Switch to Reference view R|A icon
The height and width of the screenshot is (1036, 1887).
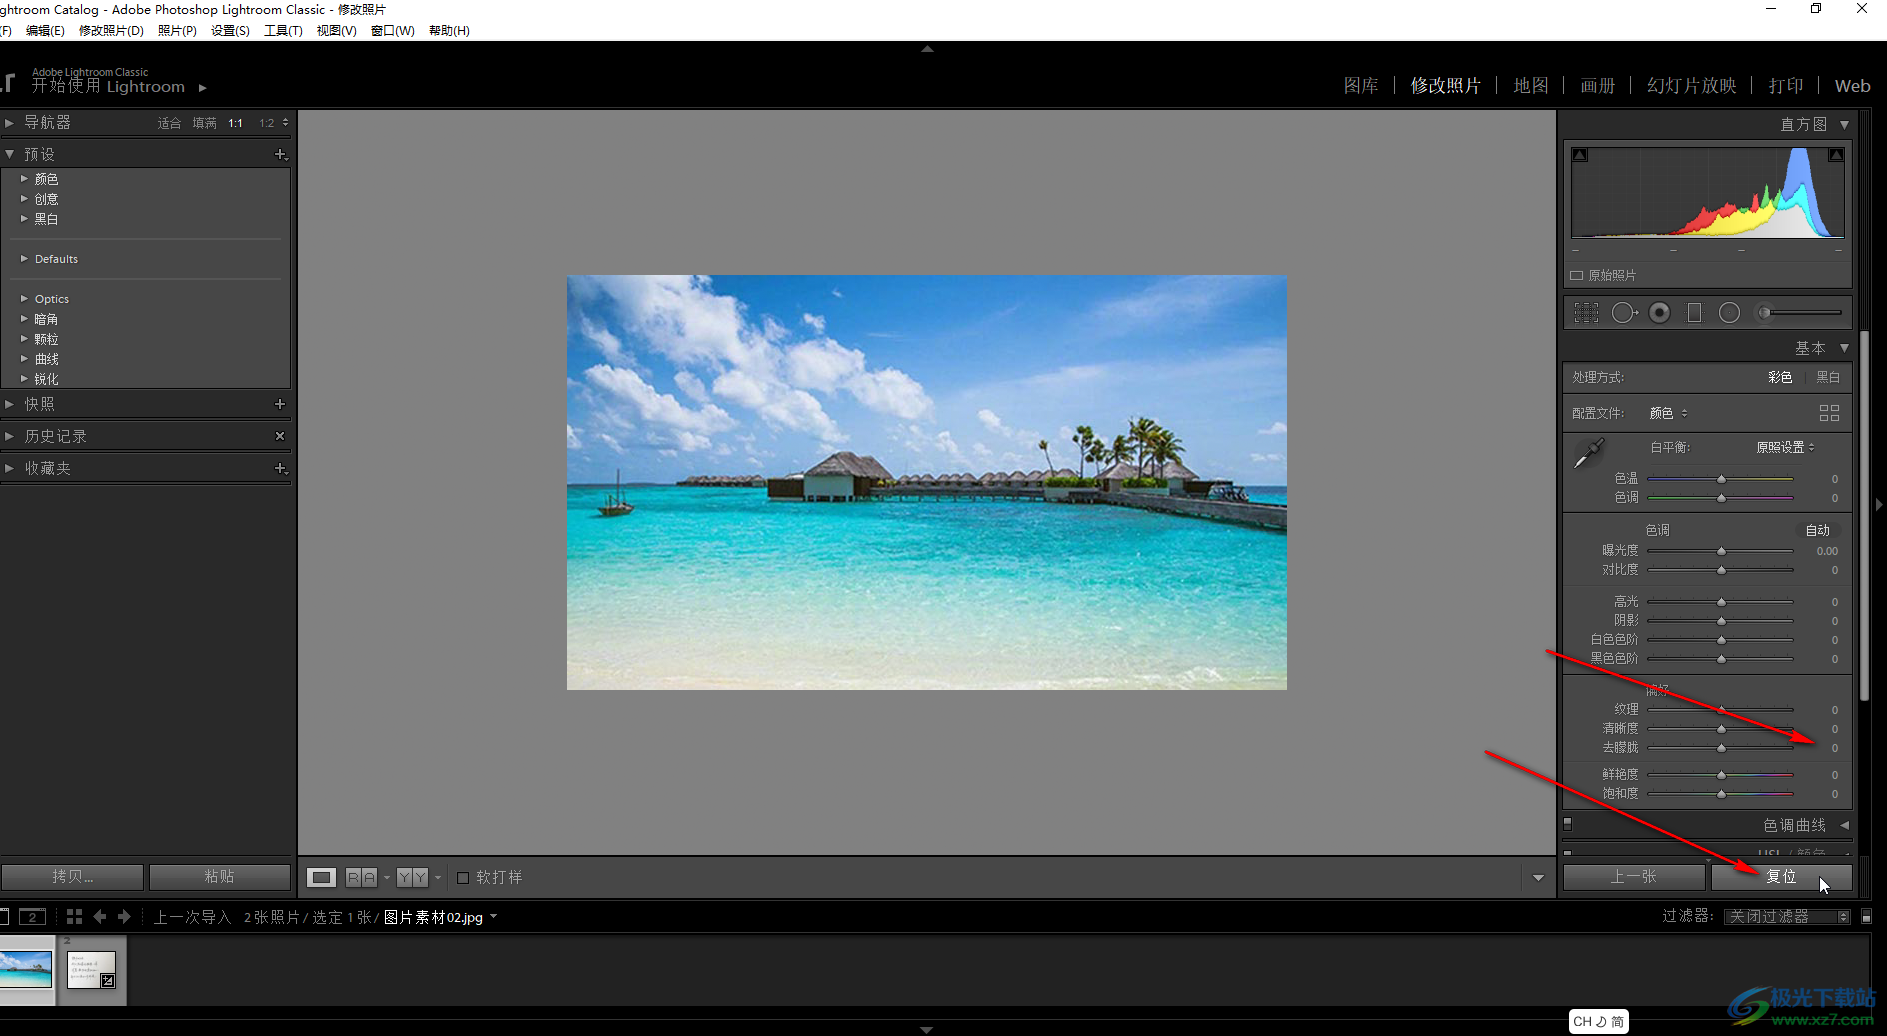pyautogui.click(x=361, y=877)
